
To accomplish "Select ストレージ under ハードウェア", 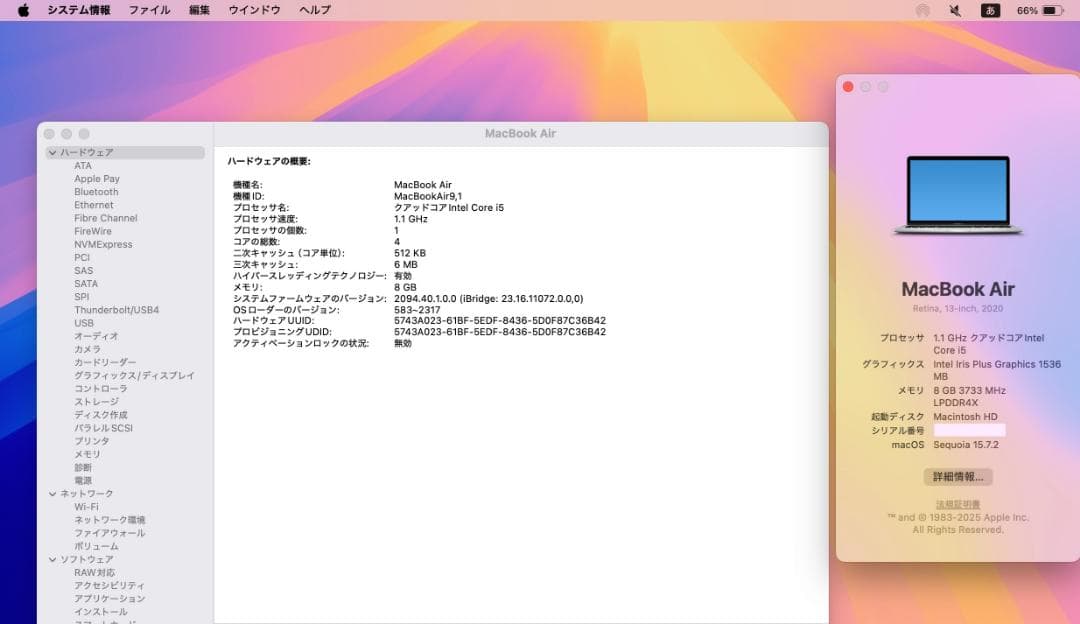I will point(95,401).
